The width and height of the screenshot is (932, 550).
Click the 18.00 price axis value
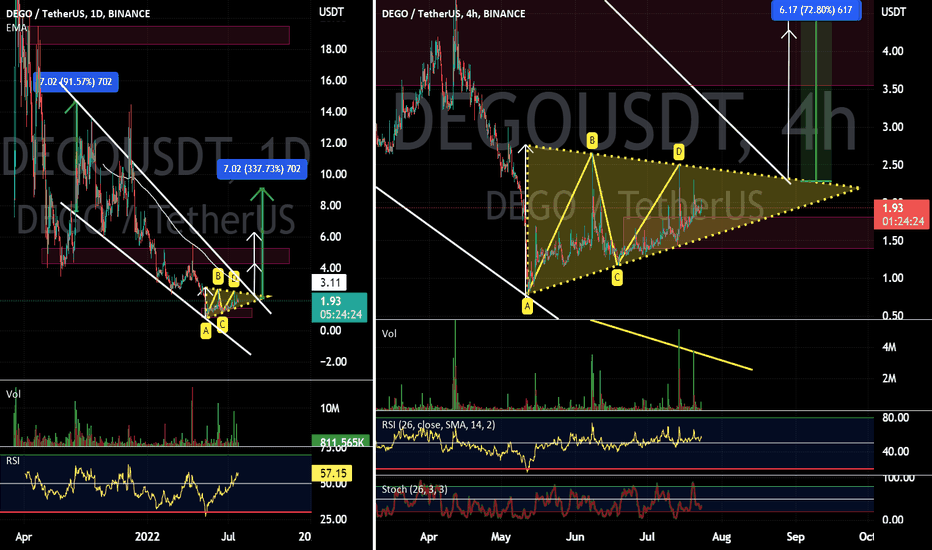tap(333, 49)
